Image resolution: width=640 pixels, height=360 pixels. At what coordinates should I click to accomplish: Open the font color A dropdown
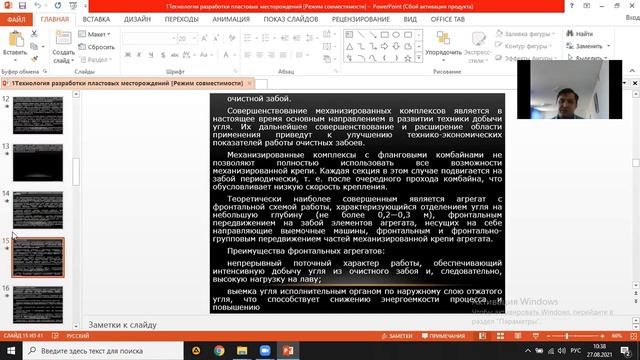235,55
